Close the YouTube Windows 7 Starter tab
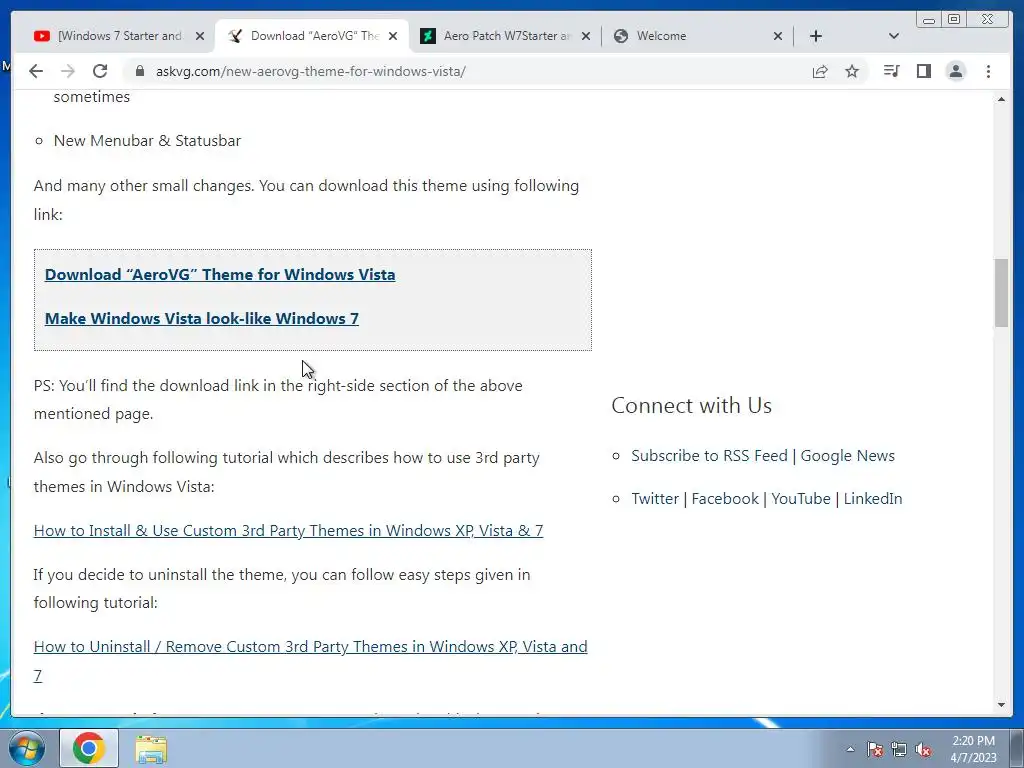This screenshot has width=1024, height=768. click(x=200, y=36)
